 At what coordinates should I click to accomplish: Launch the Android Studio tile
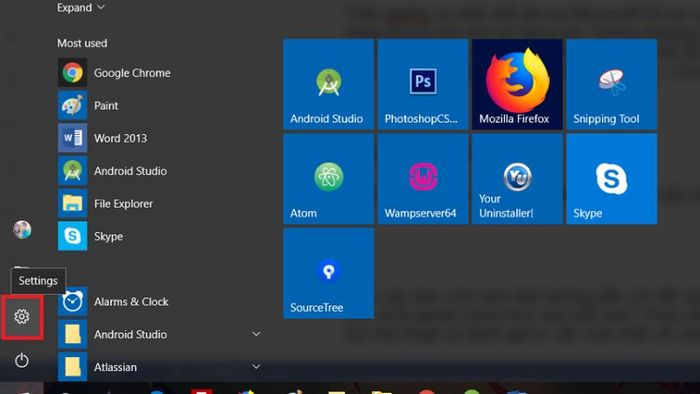coord(328,84)
